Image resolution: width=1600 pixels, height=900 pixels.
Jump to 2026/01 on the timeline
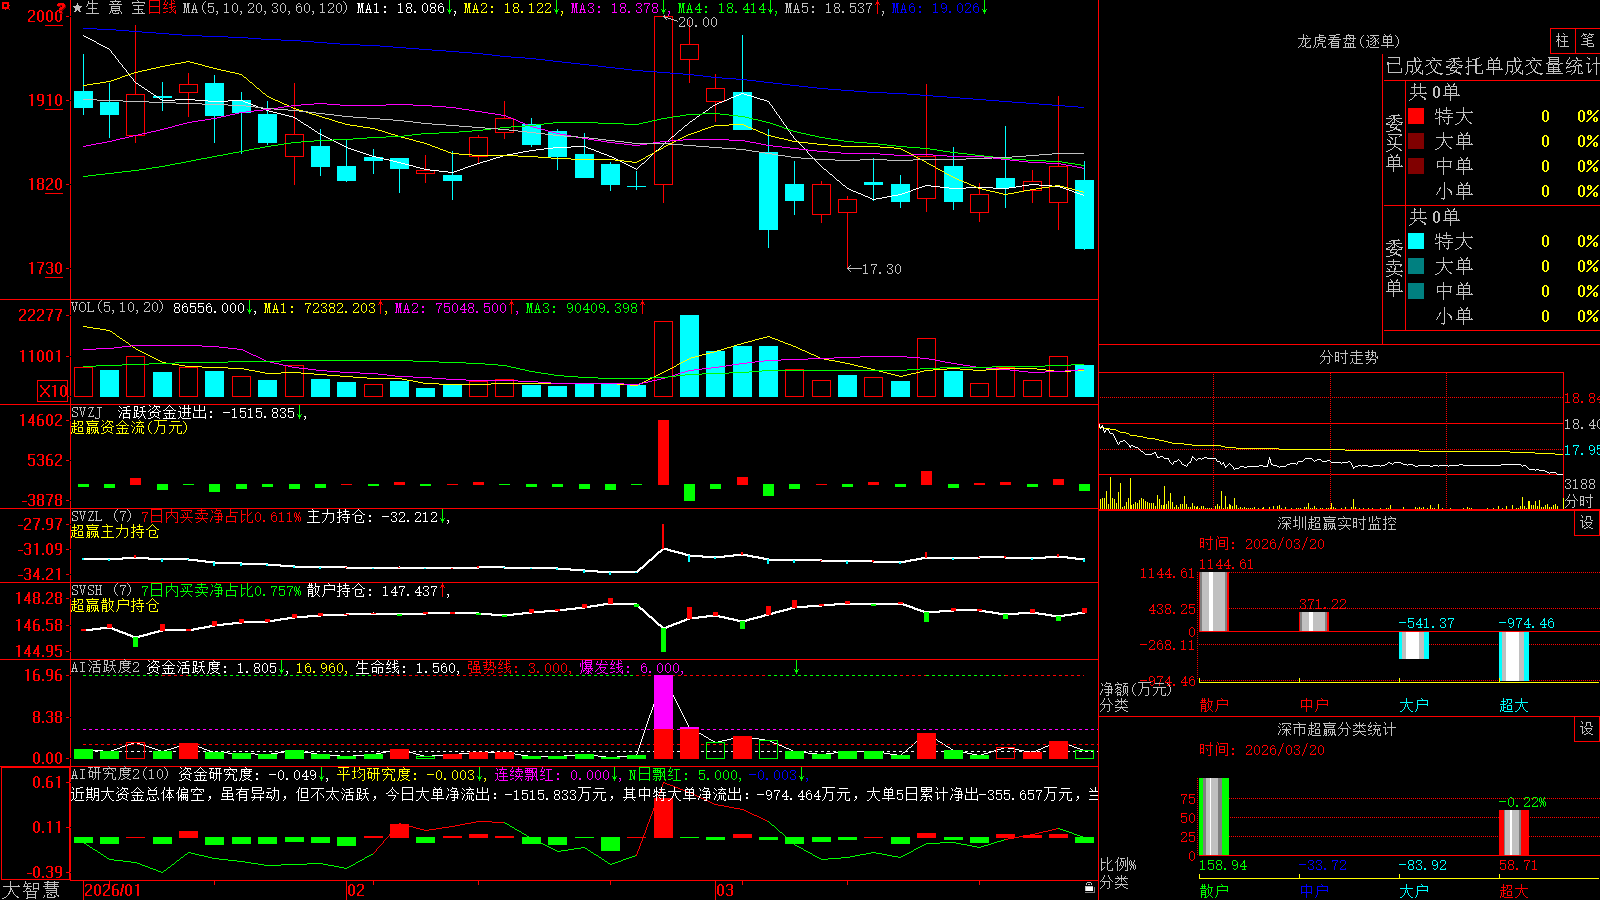(112, 890)
